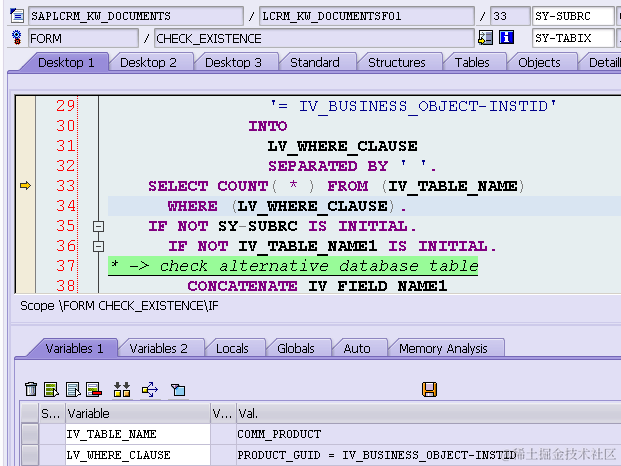Click the LCRM_KW_DOCUMENTSF01 include field
621x466 pixels.
point(367,16)
